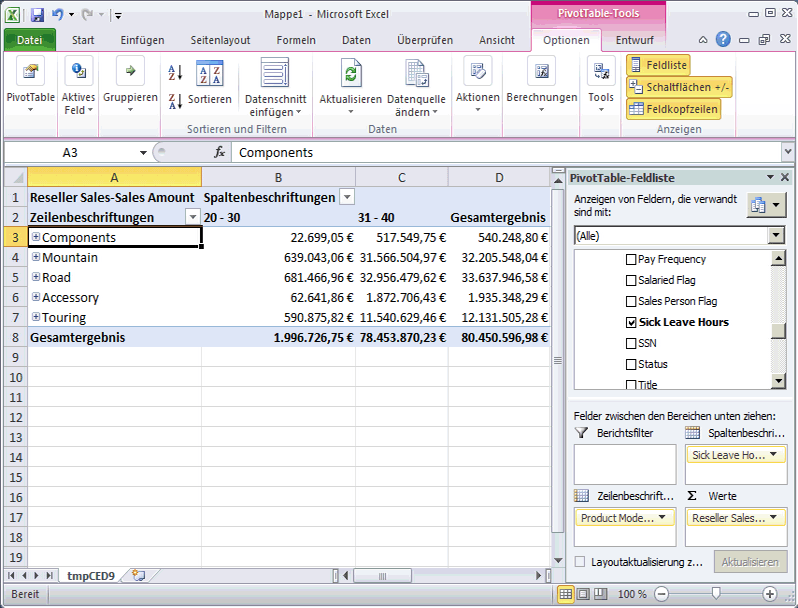Toggle the Feldkopfzeilen button

(674, 109)
